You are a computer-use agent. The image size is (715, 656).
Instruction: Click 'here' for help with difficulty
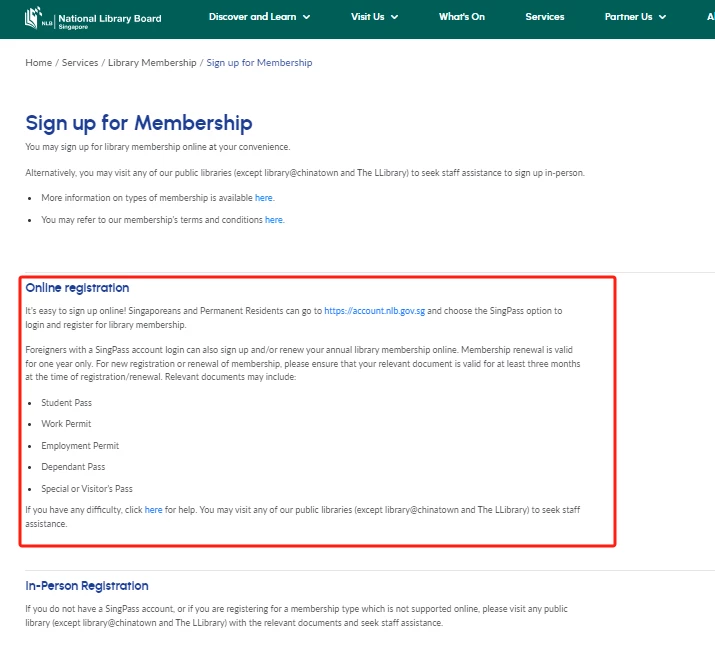click(153, 510)
